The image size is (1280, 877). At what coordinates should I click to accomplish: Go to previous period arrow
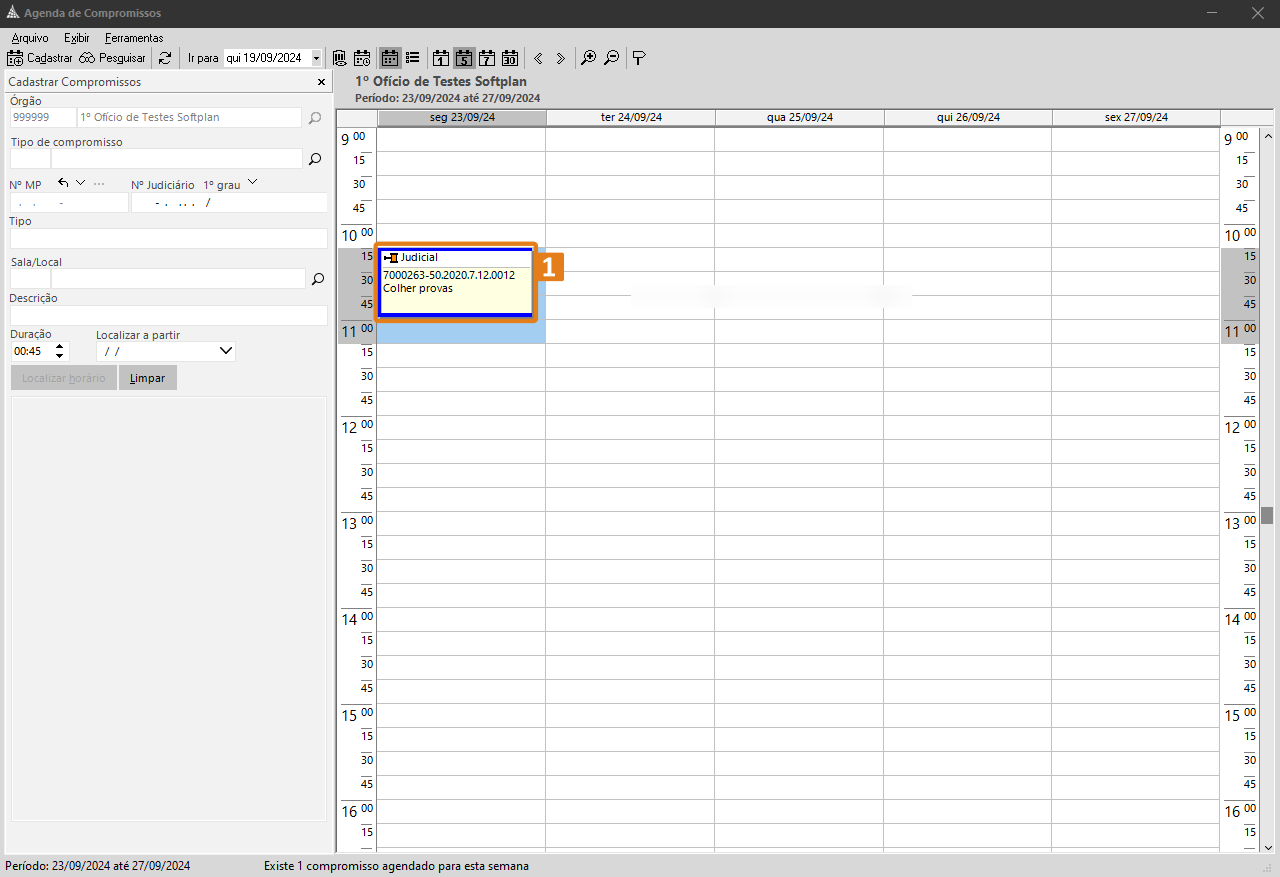538,58
